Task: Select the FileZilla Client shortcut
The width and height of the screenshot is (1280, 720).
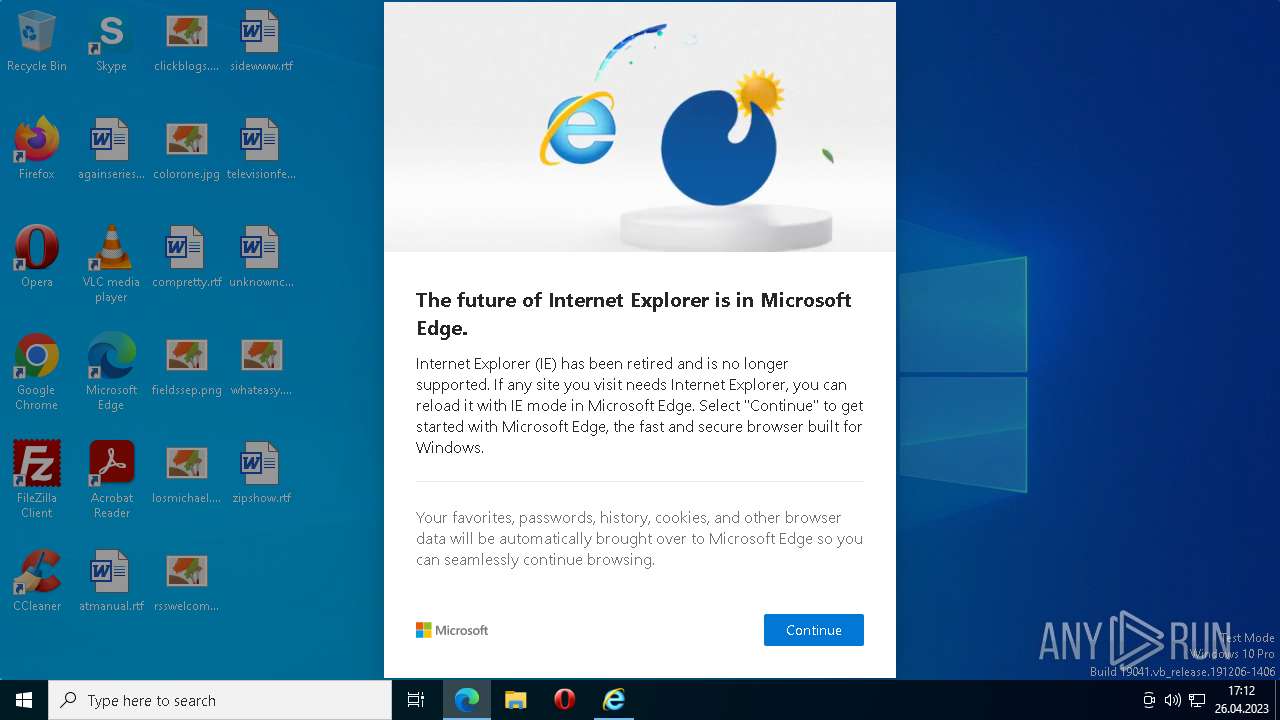Action: click(37, 480)
